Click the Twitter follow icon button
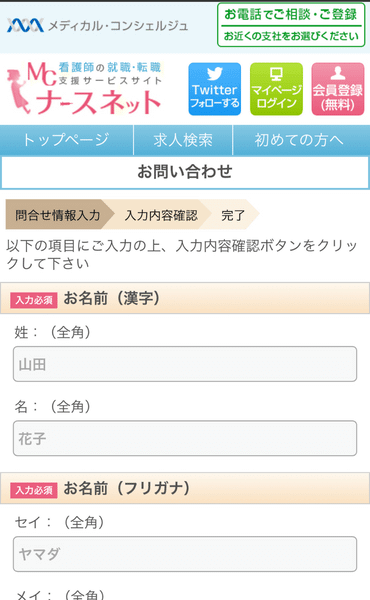This screenshot has width=370, height=600. [215, 89]
